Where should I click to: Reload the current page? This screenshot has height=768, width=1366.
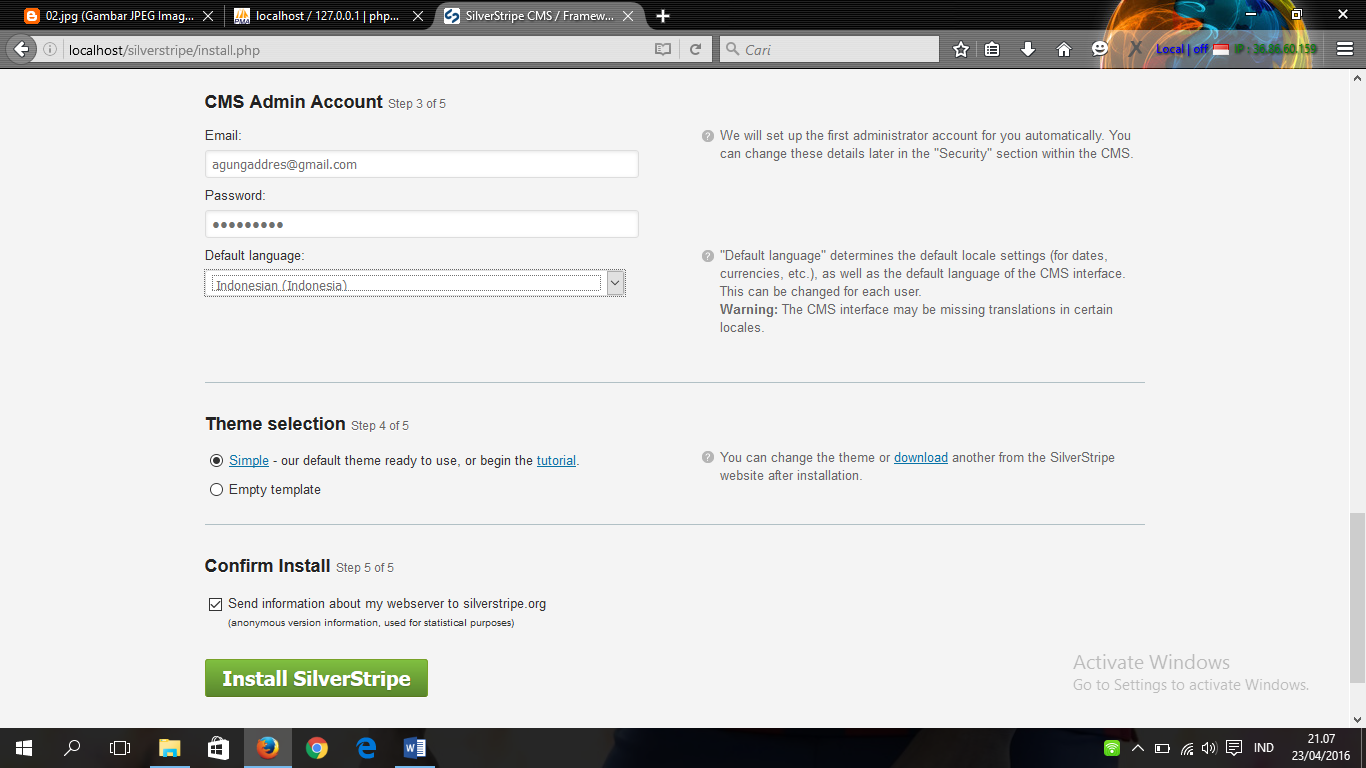(696, 49)
